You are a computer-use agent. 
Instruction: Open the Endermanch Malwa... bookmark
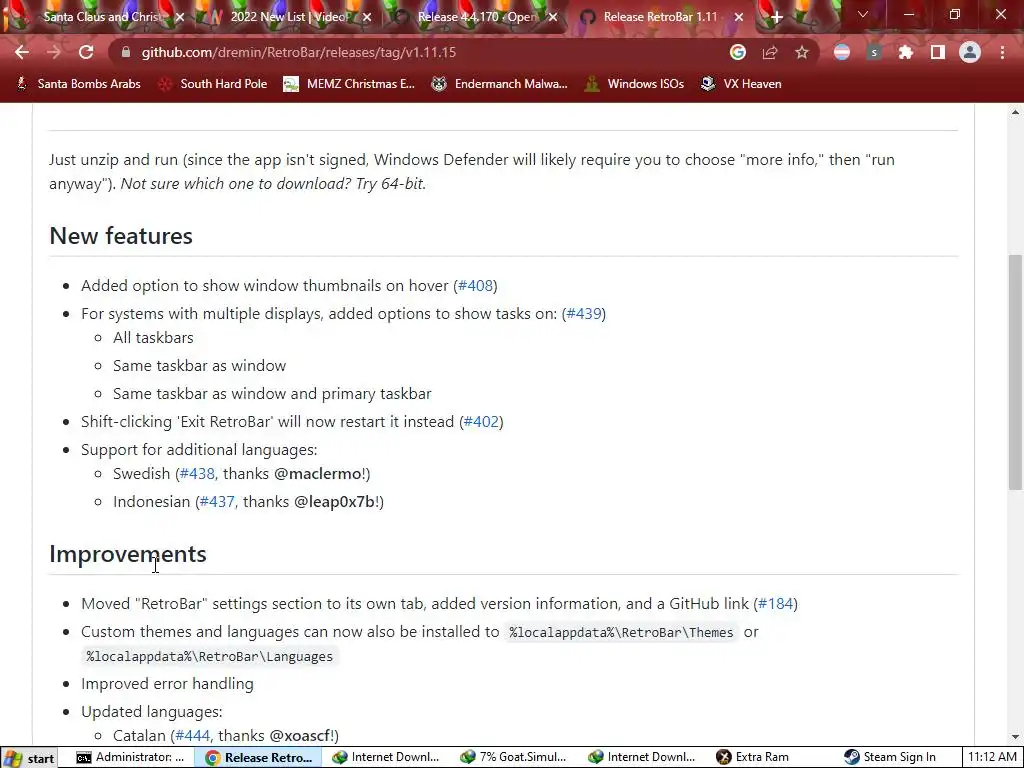click(x=500, y=84)
